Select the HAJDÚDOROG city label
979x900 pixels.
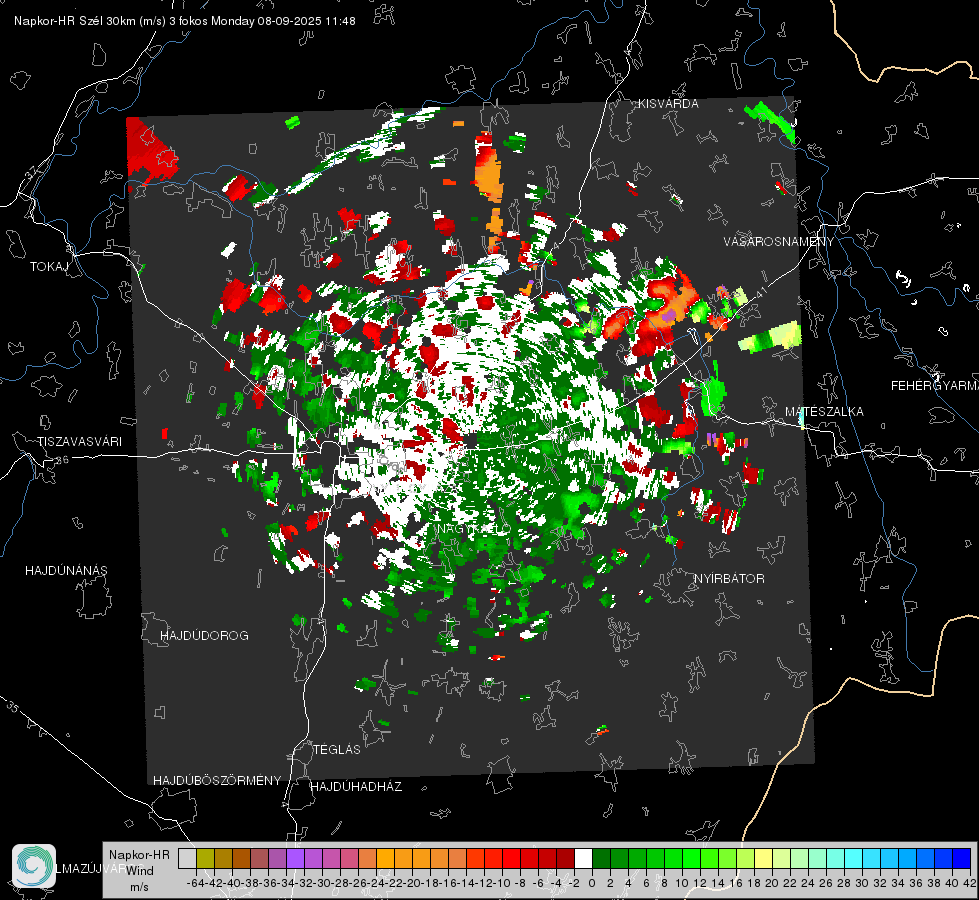pos(204,636)
